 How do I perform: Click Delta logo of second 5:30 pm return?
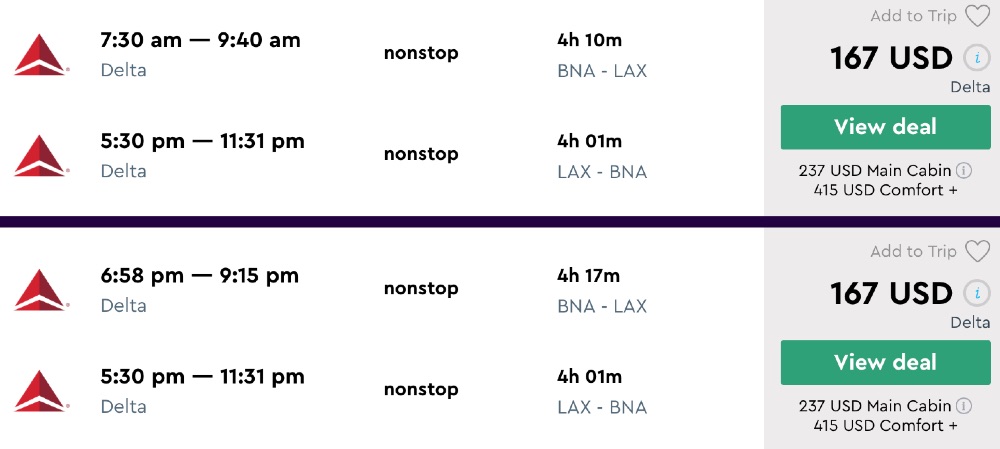[40, 390]
